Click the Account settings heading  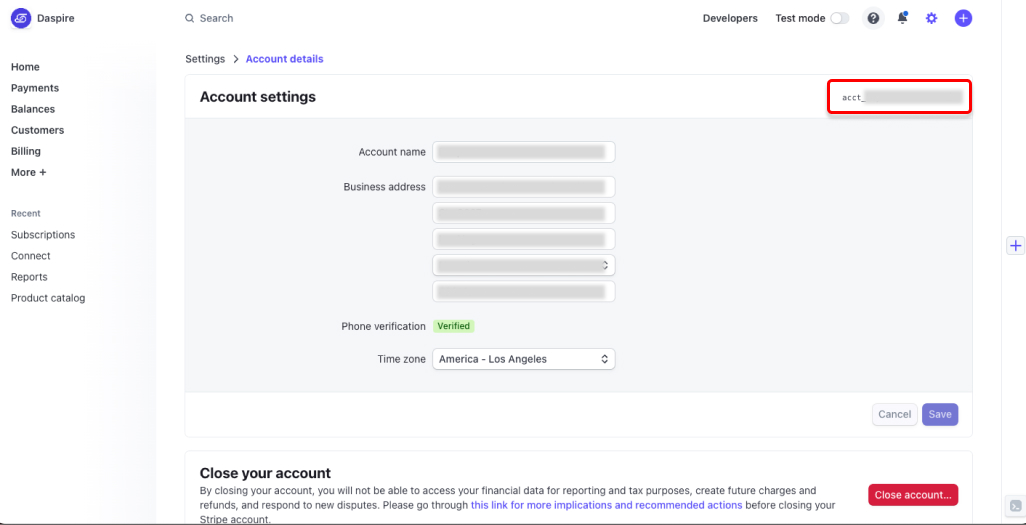258,97
